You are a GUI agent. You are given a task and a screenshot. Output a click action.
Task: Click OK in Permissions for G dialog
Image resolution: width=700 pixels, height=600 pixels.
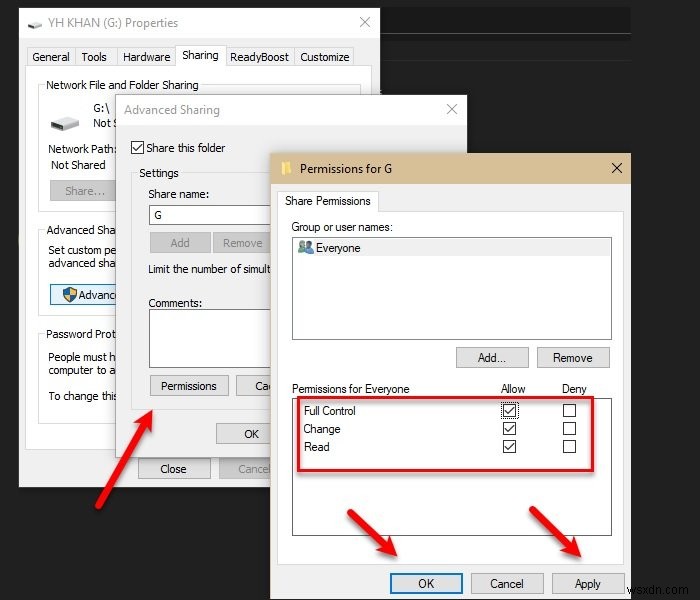pyautogui.click(x=426, y=583)
